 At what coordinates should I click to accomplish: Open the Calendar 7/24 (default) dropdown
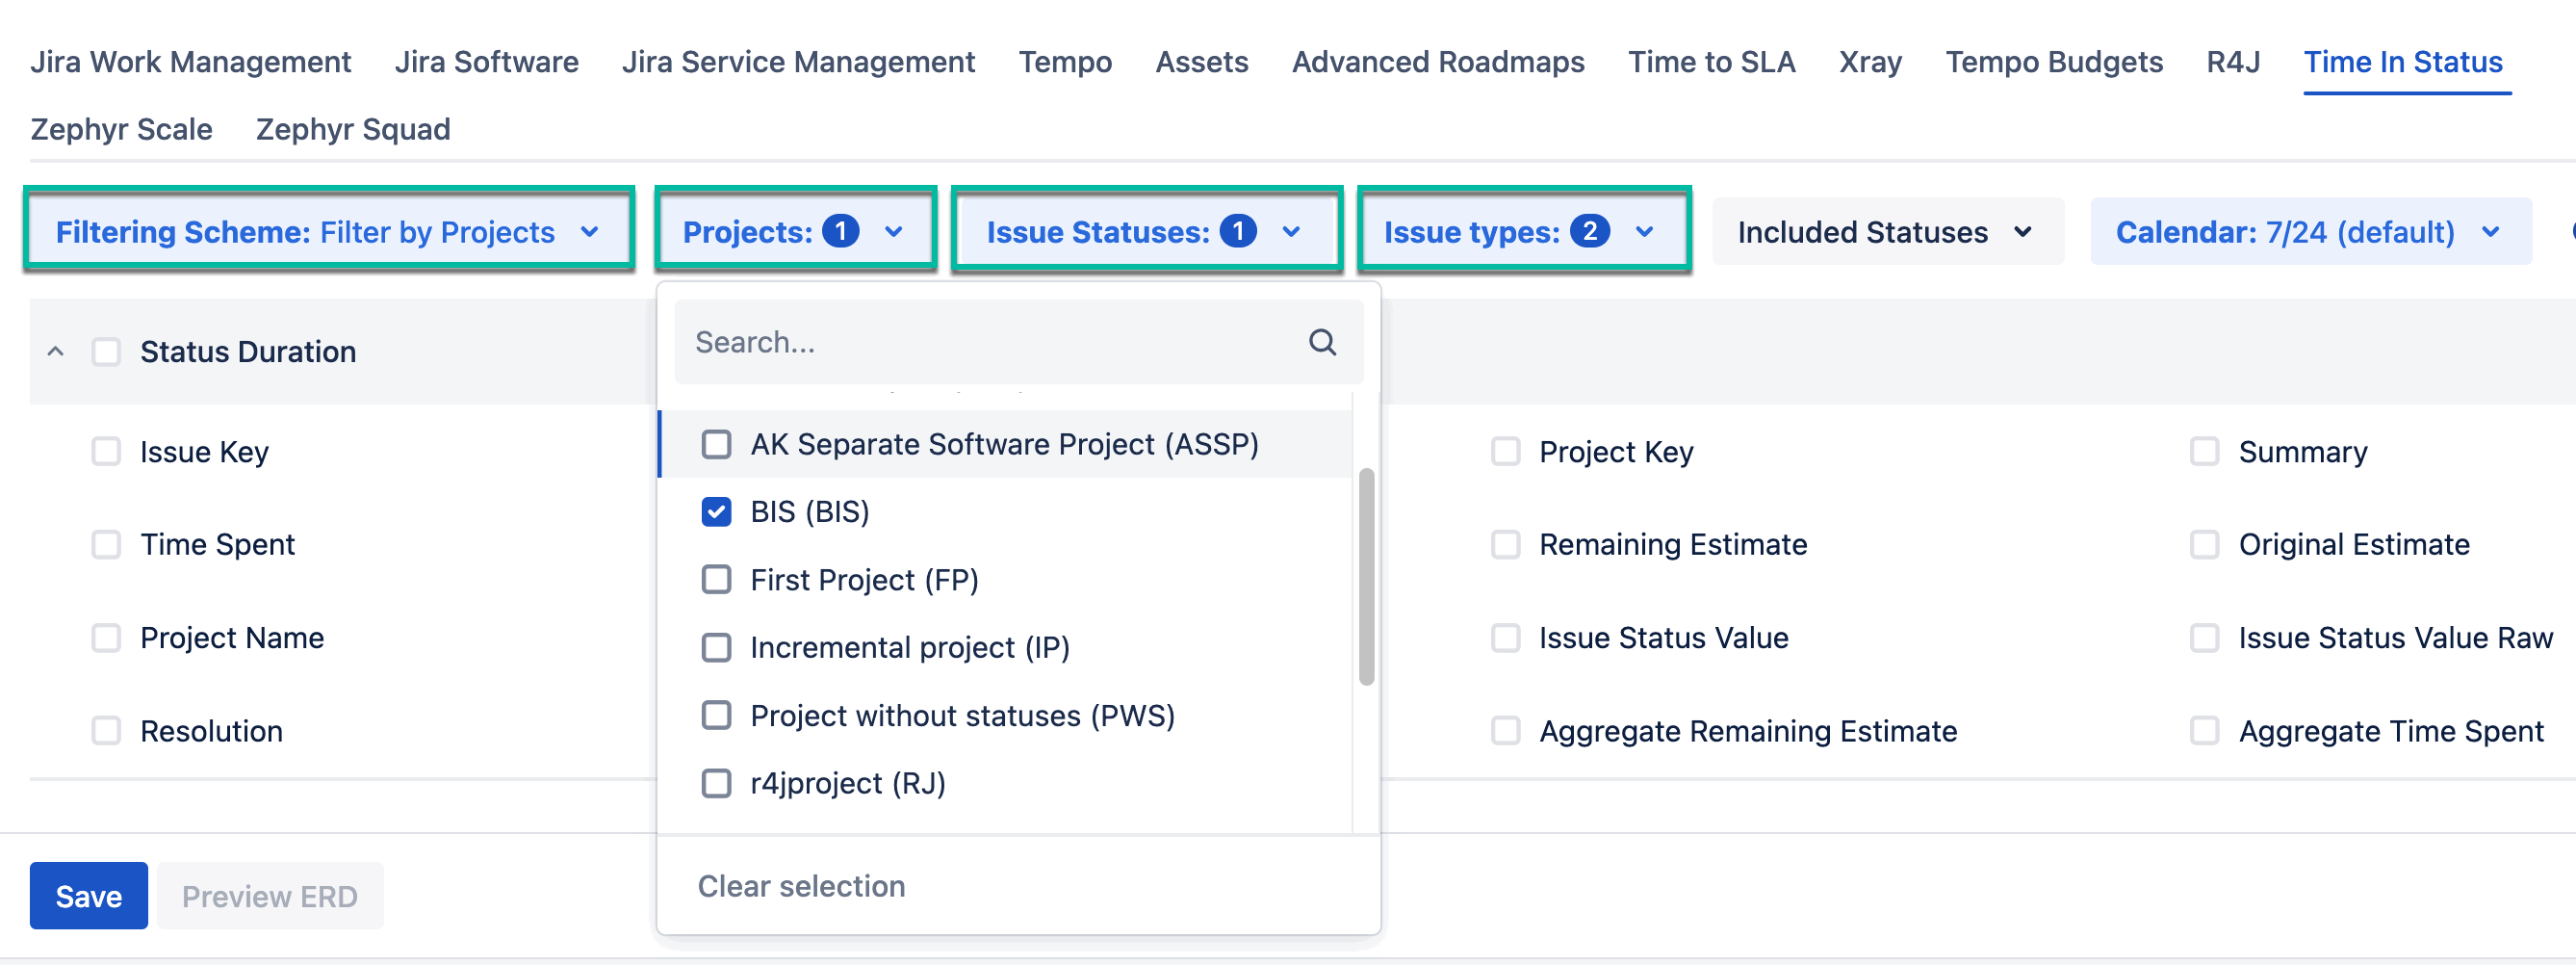(2309, 232)
